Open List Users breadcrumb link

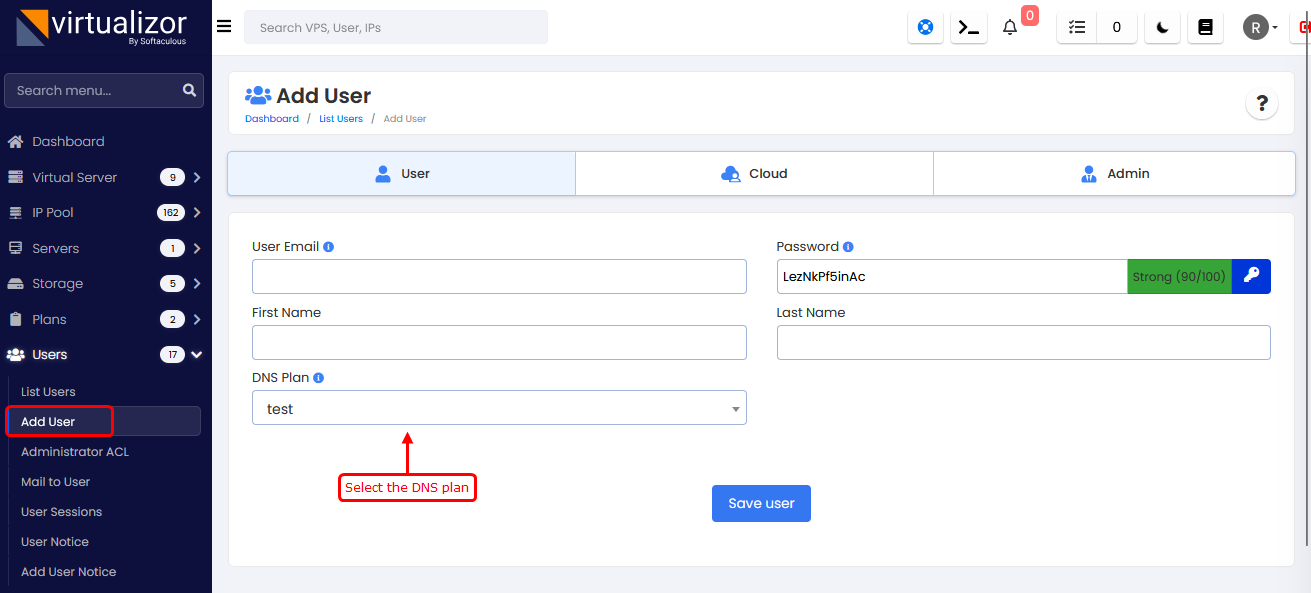(x=341, y=119)
